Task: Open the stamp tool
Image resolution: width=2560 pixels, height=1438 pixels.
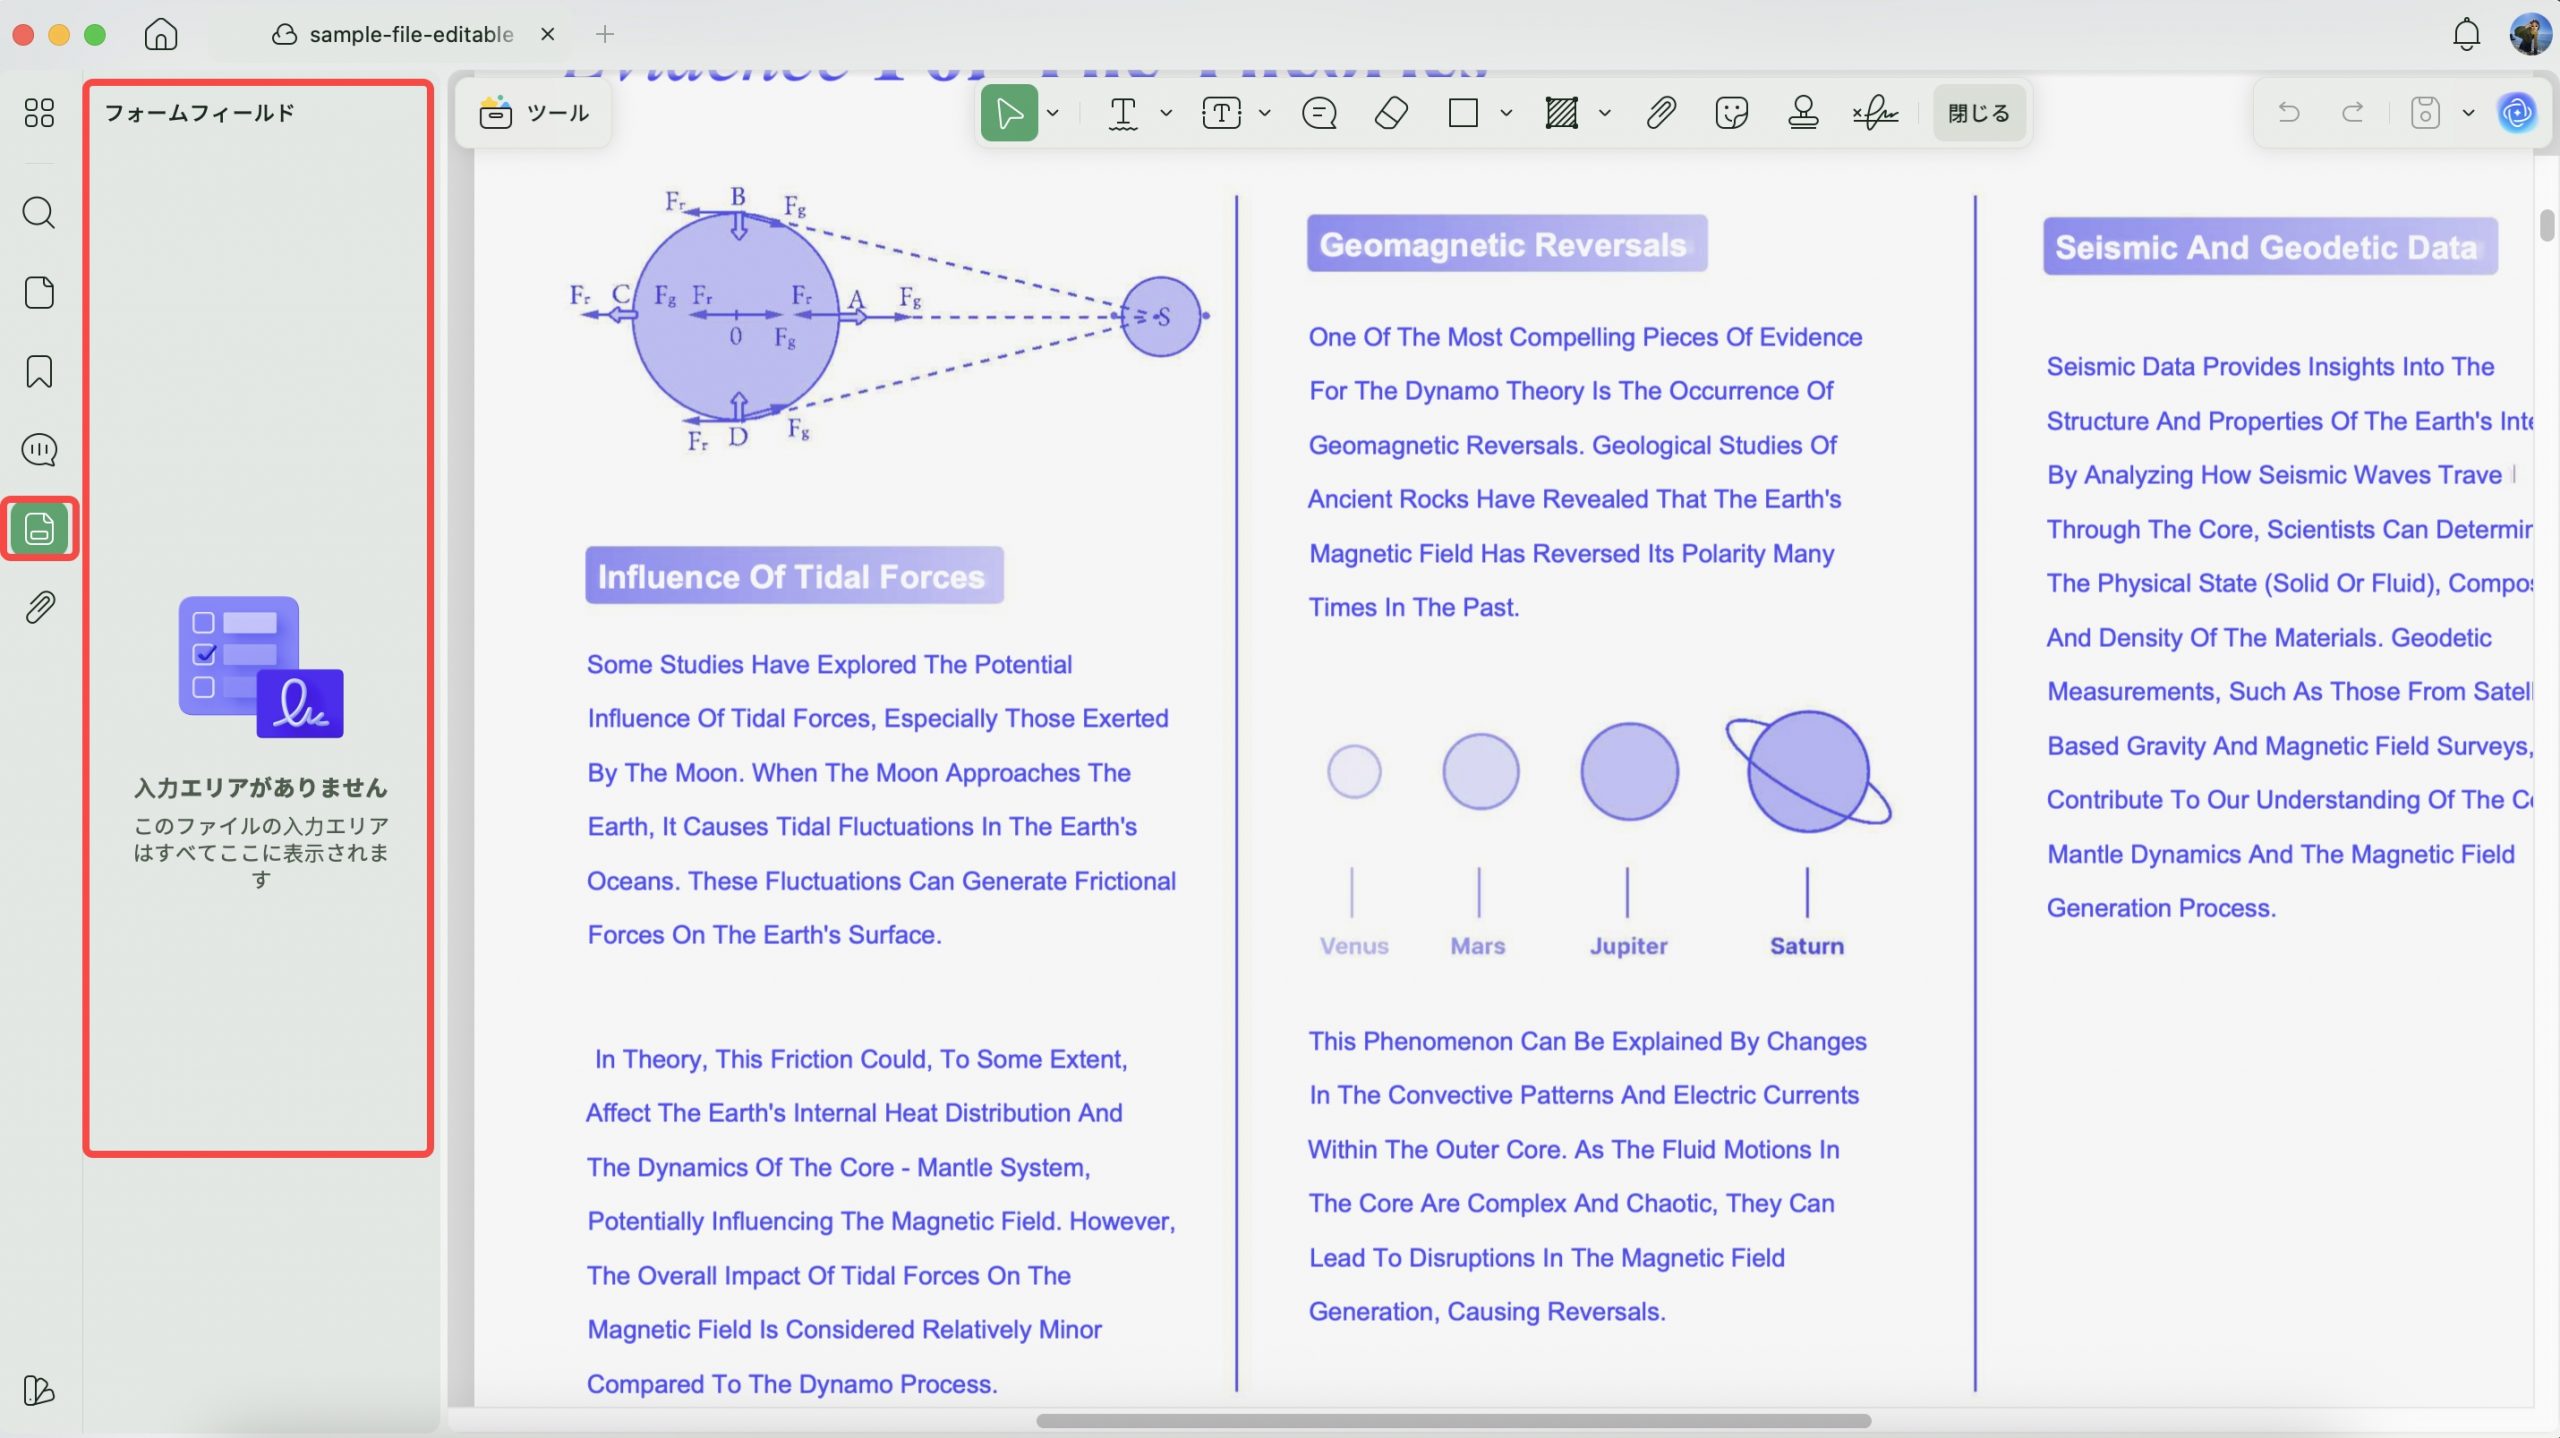Action: [1803, 113]
